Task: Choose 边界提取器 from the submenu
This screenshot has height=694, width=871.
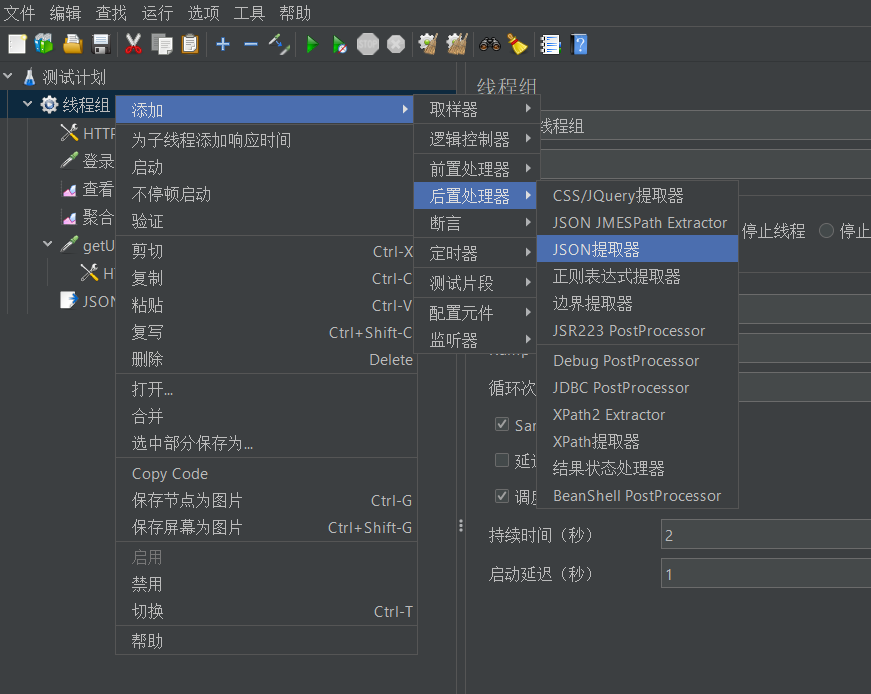Action: click(637, 303)
